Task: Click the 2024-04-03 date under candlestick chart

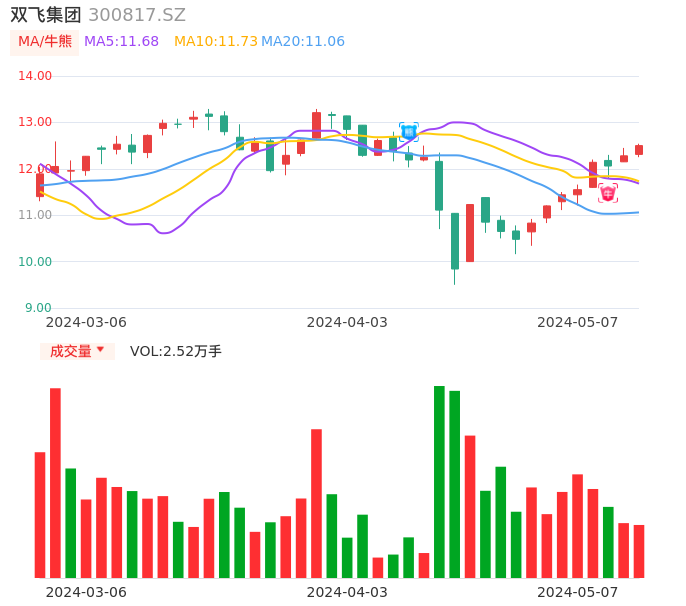Action: tap(347, 322)
